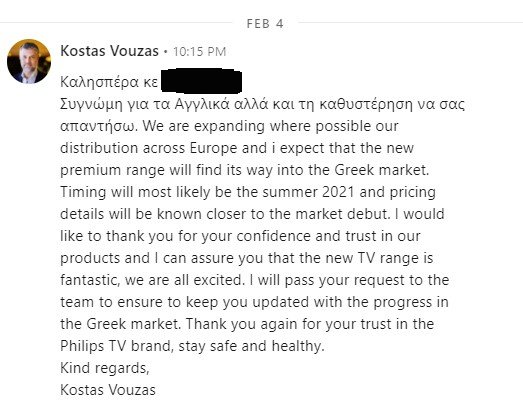The width and height of the screenshot is (523, 408).
Task: Click the 'Kind regards,' closing line
Action: point(105,368)
